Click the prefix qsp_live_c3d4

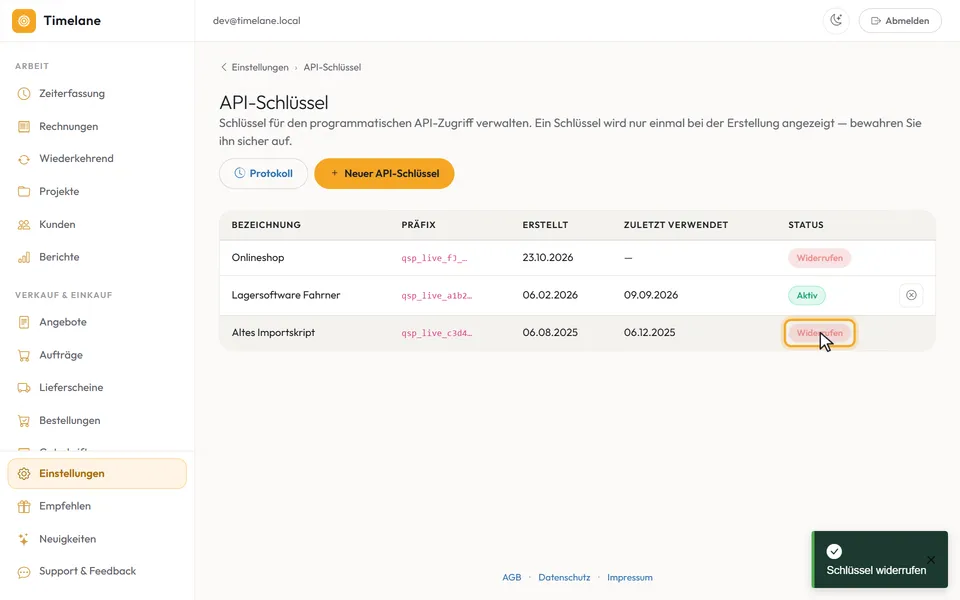[437, 333]
